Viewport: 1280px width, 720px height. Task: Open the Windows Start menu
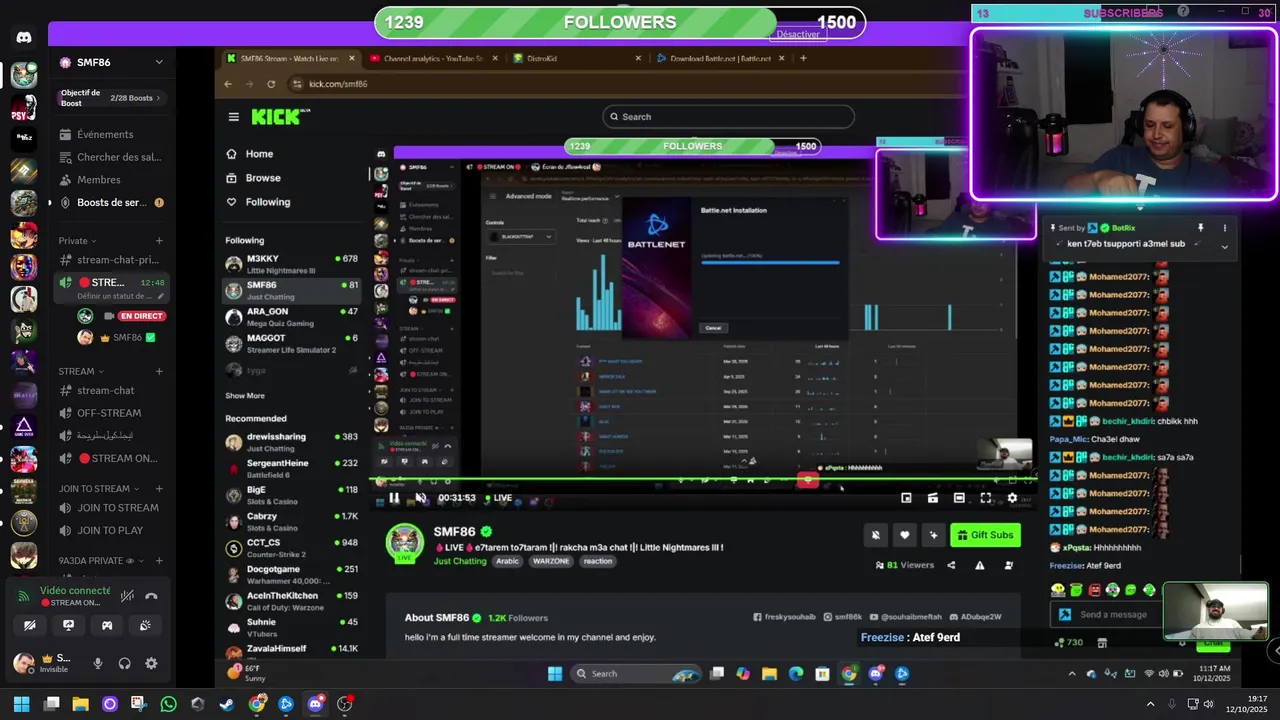pyautogui.click(x=21, y=704)
